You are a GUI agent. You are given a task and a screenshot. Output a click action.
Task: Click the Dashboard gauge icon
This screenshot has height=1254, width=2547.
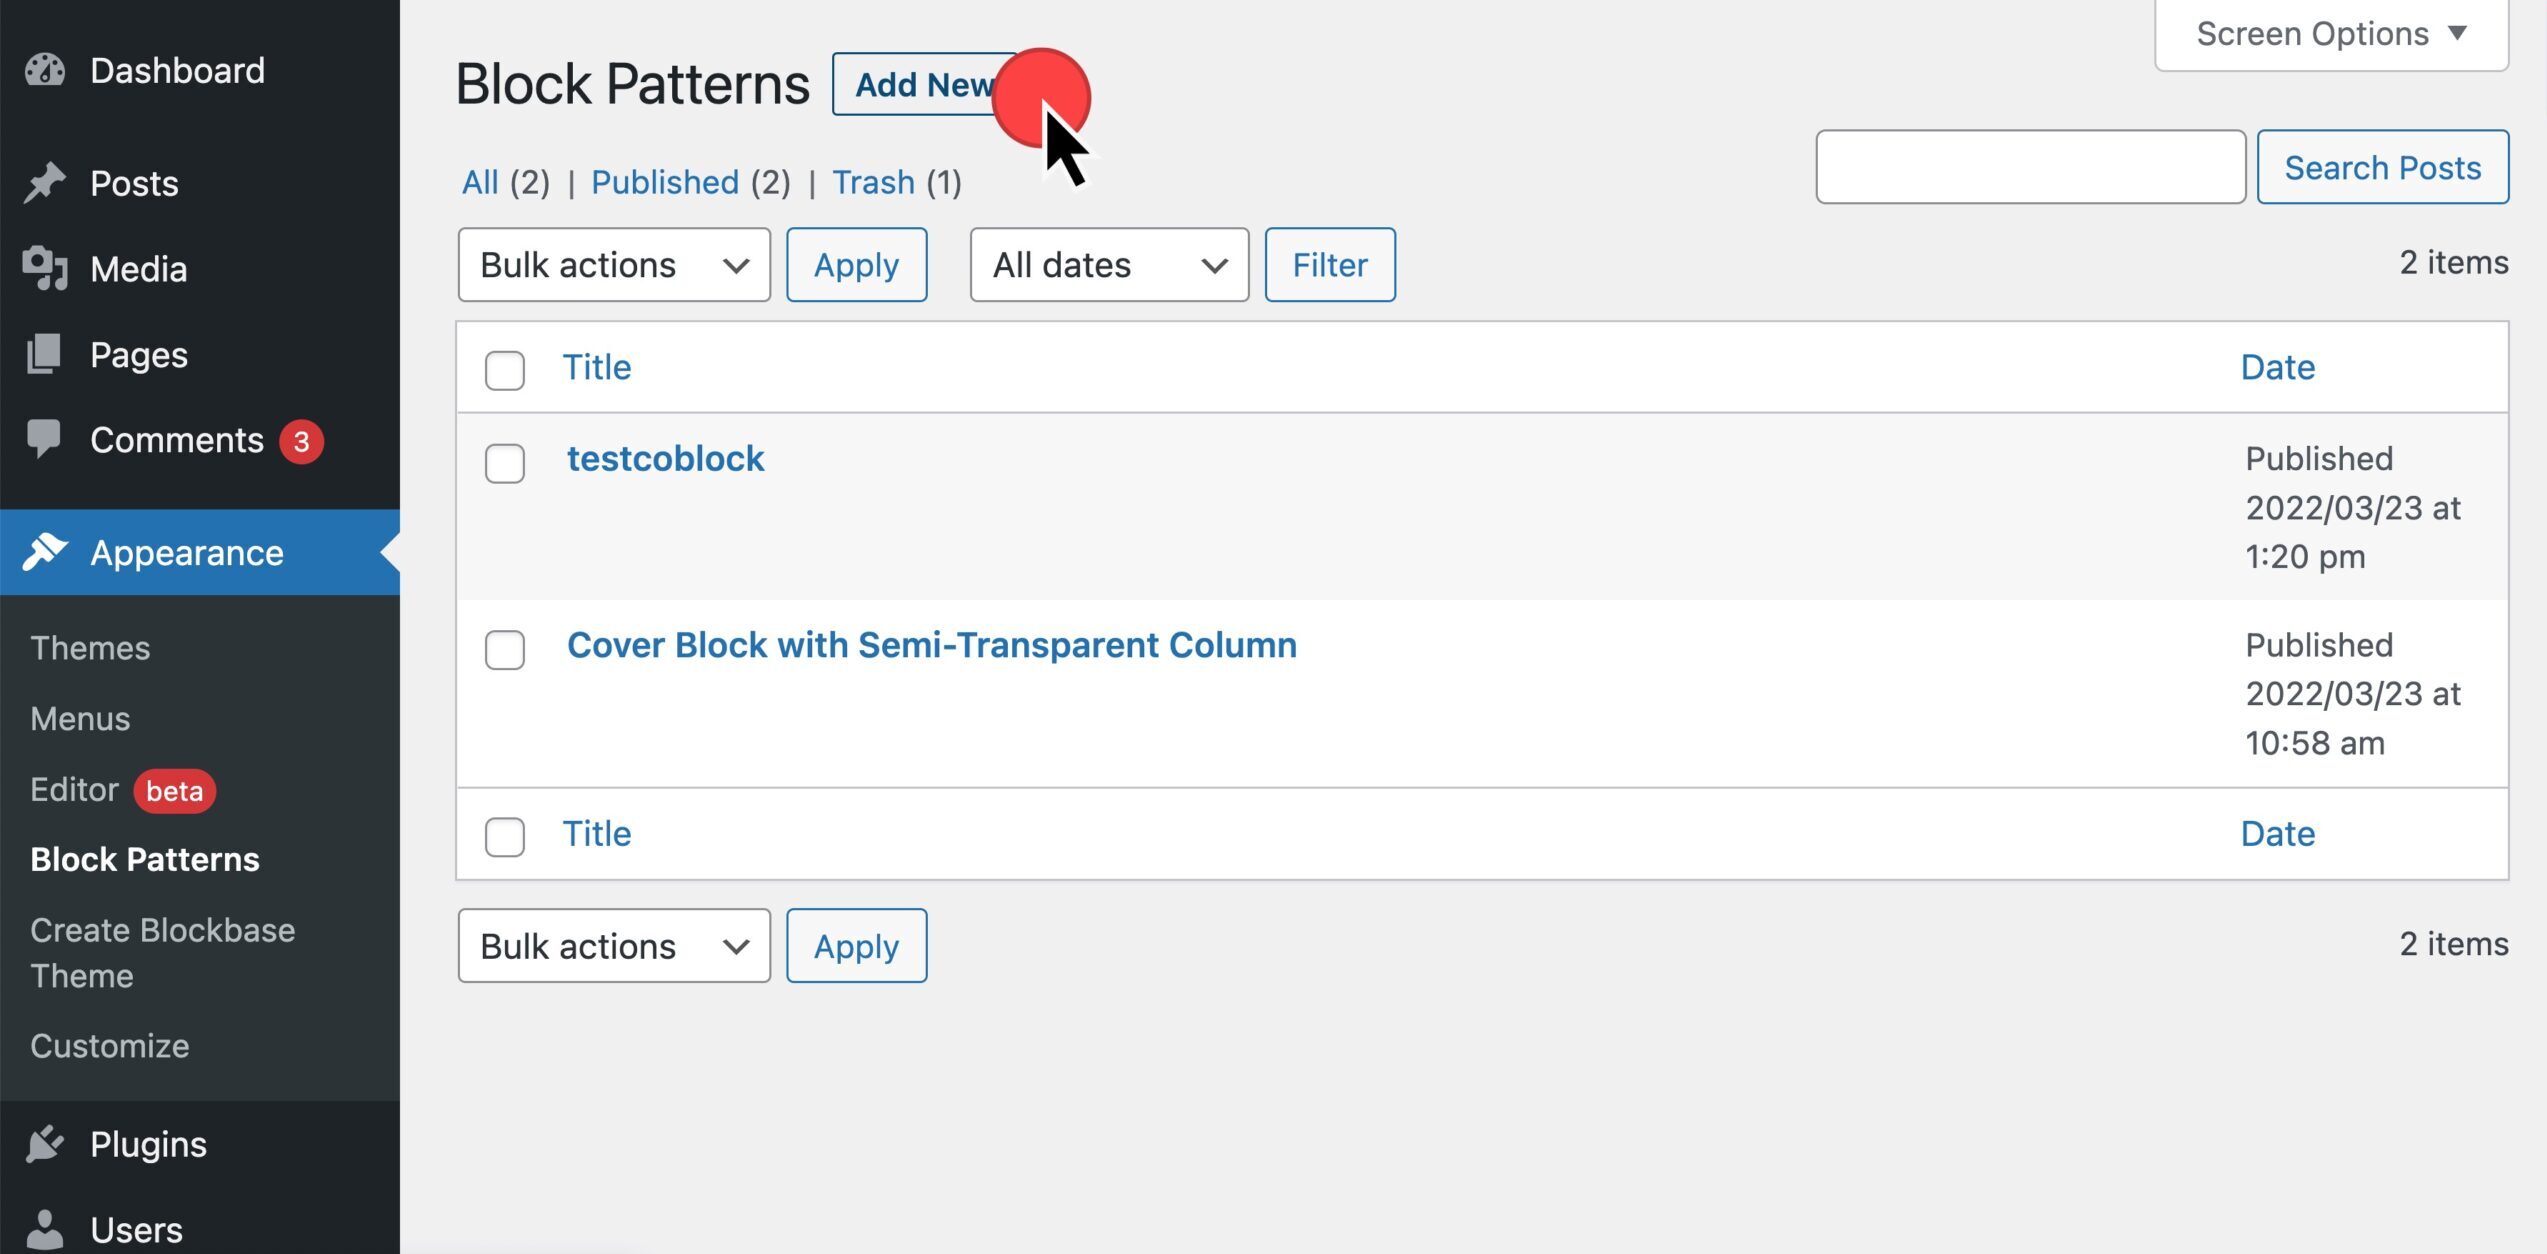[45, 70]
